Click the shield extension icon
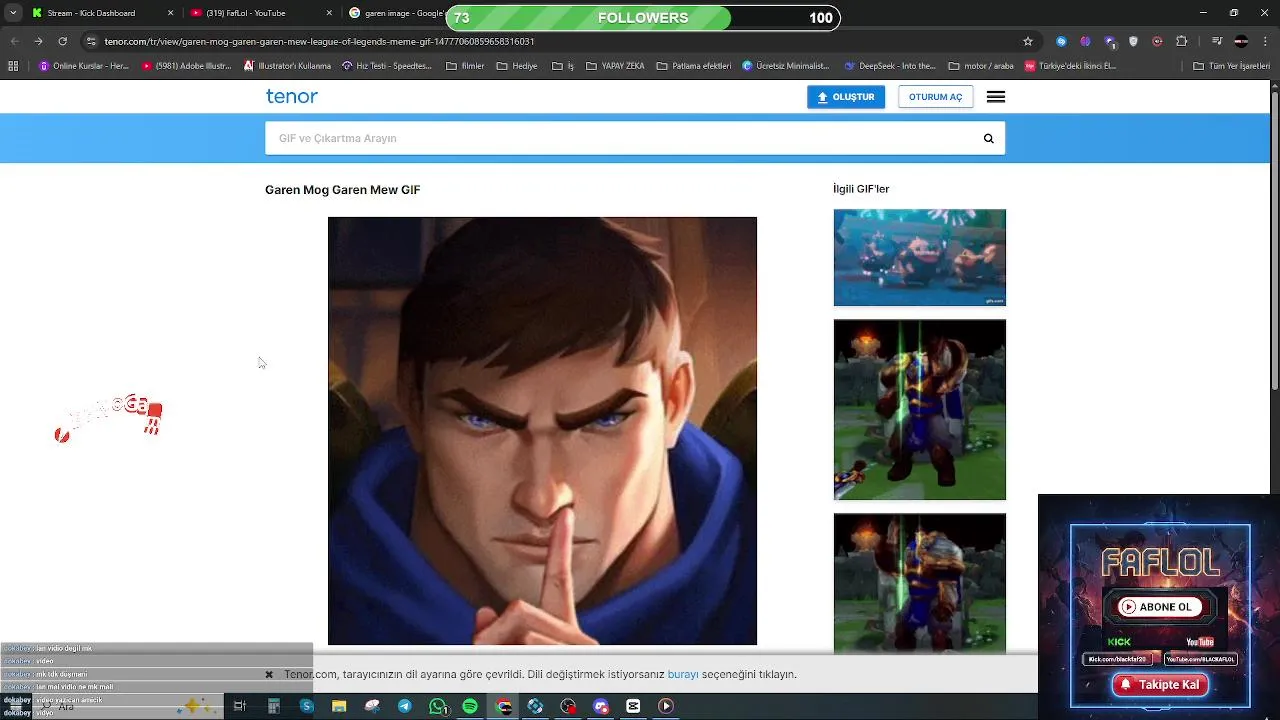Viewport: 1280px width, 720px height. pyautogui.click(x=1133, y=41)
